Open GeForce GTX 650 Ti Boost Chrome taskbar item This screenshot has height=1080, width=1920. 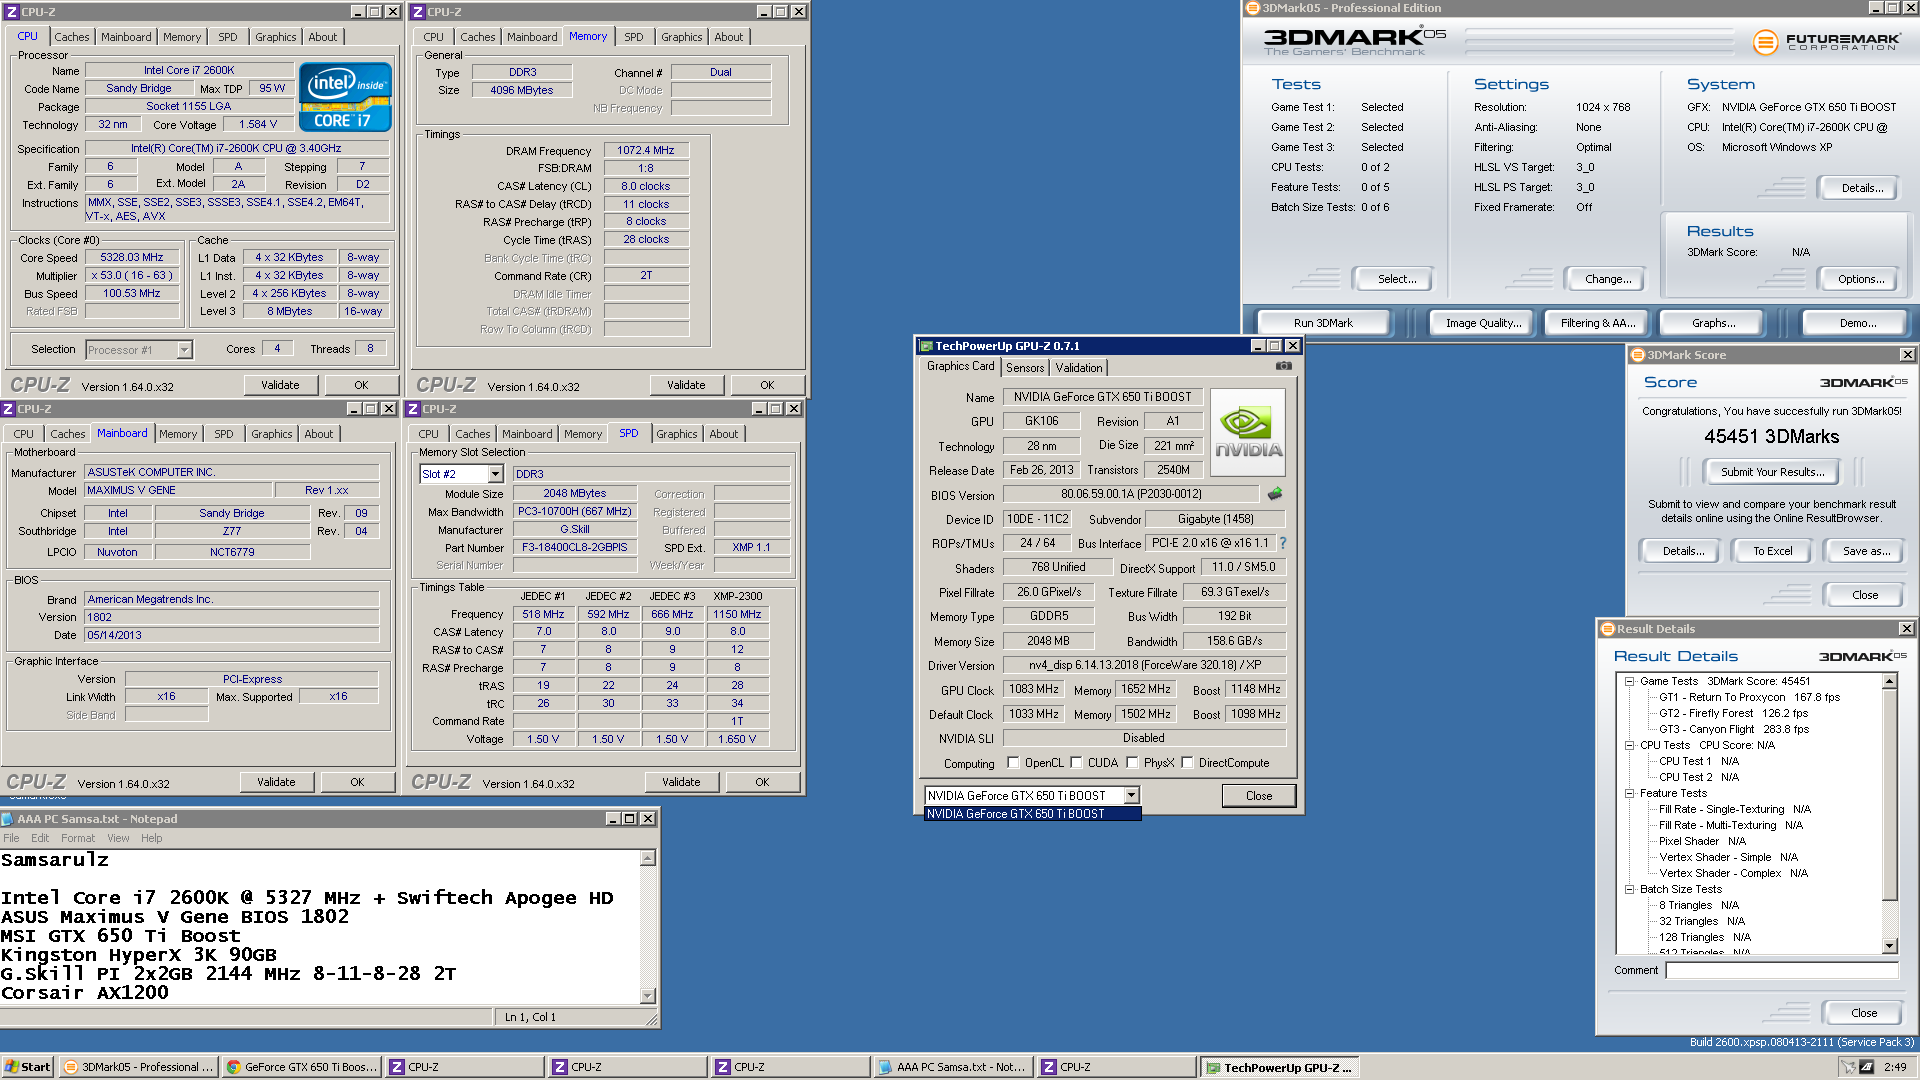click(x=301, y=1067)
